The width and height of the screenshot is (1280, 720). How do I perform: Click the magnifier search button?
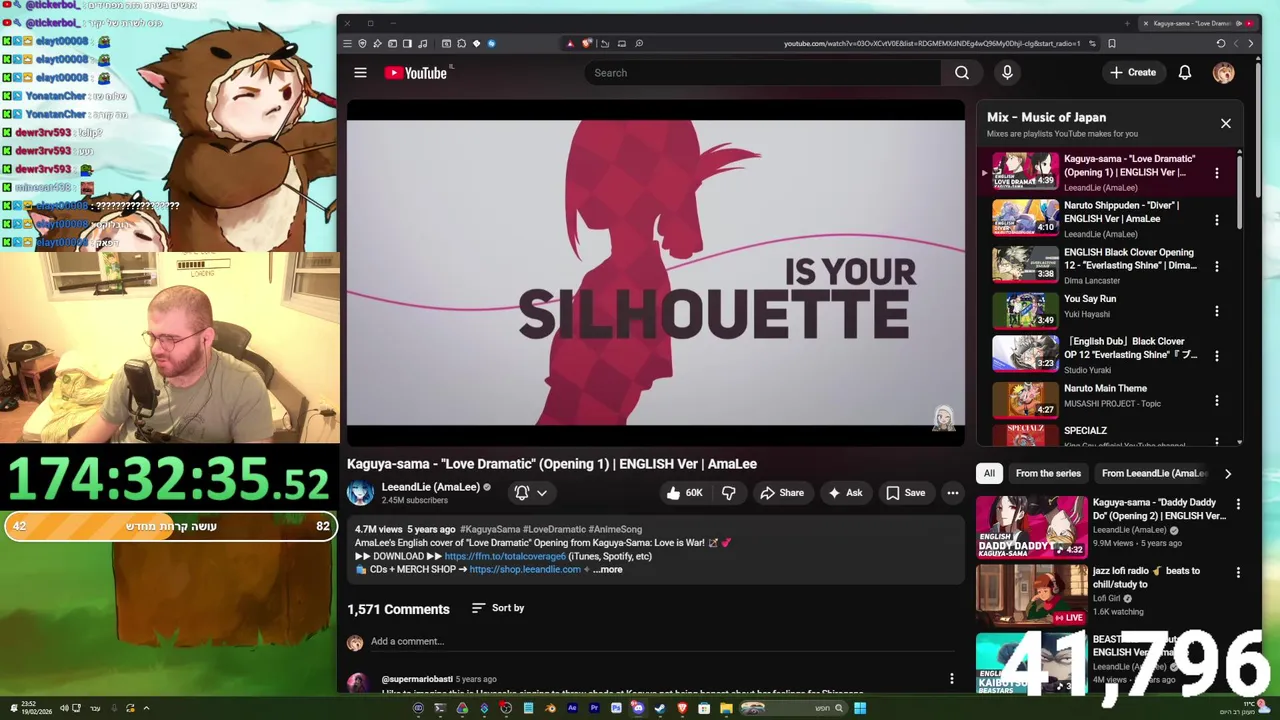(x=961, y=72)
